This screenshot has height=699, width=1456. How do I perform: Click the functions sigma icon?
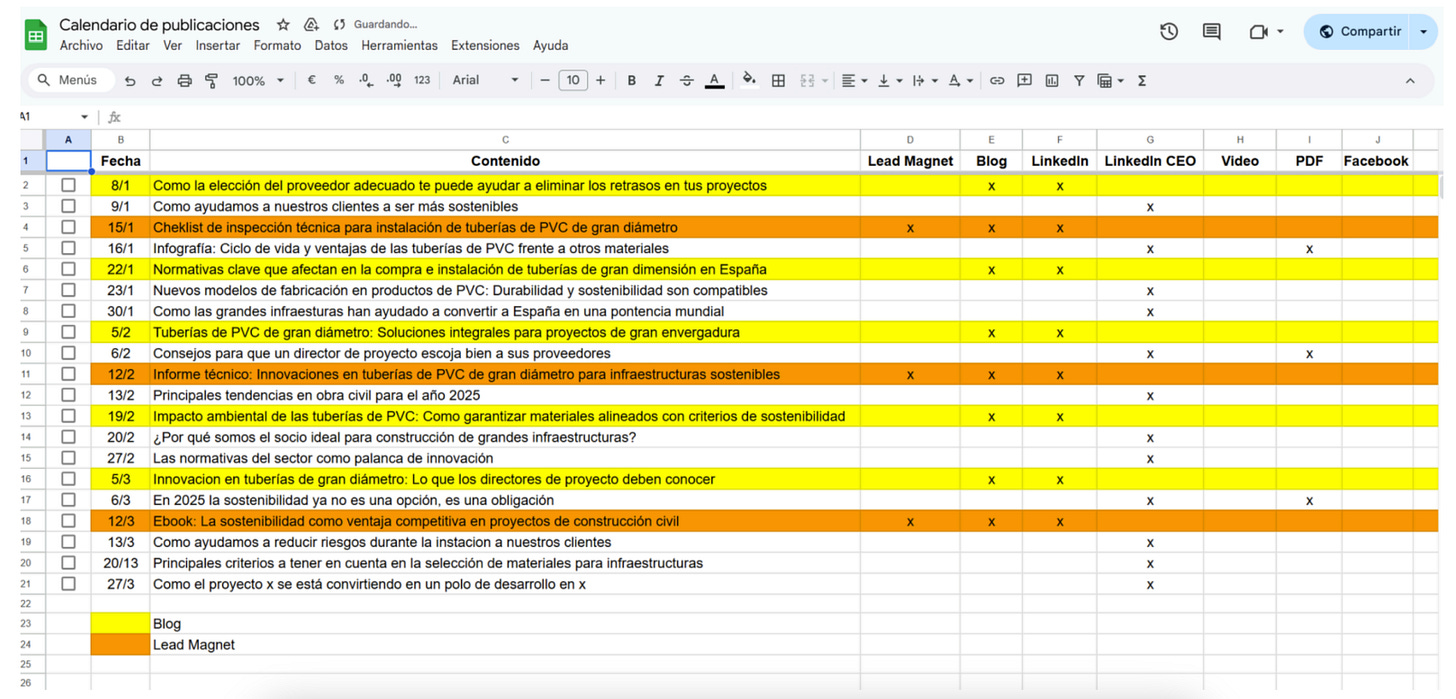click(x=1142, y=81)
